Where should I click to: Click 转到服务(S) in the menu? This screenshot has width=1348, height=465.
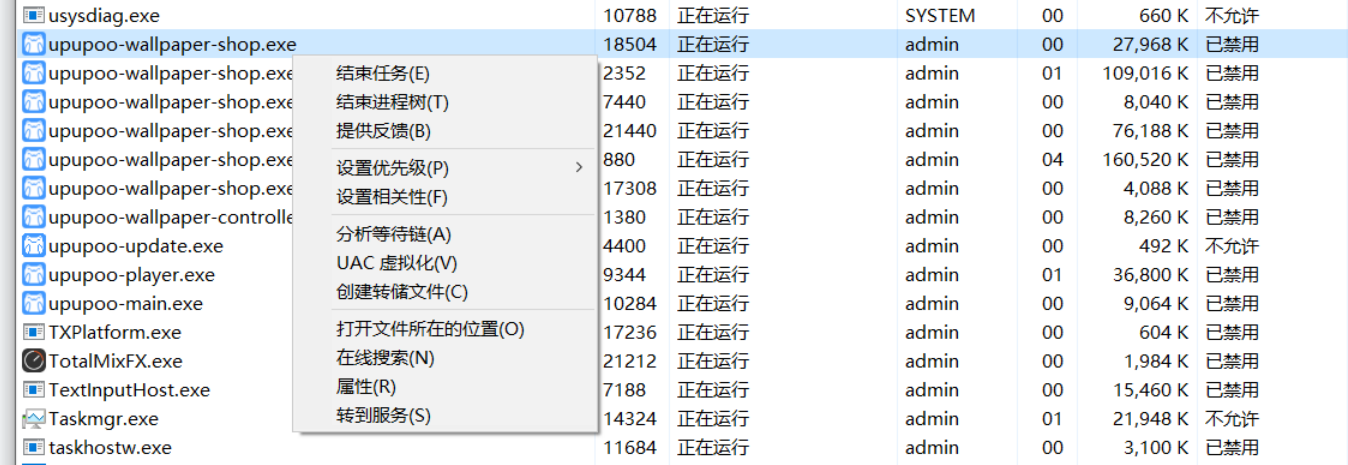pyautogui.click(x=383, y=416)
